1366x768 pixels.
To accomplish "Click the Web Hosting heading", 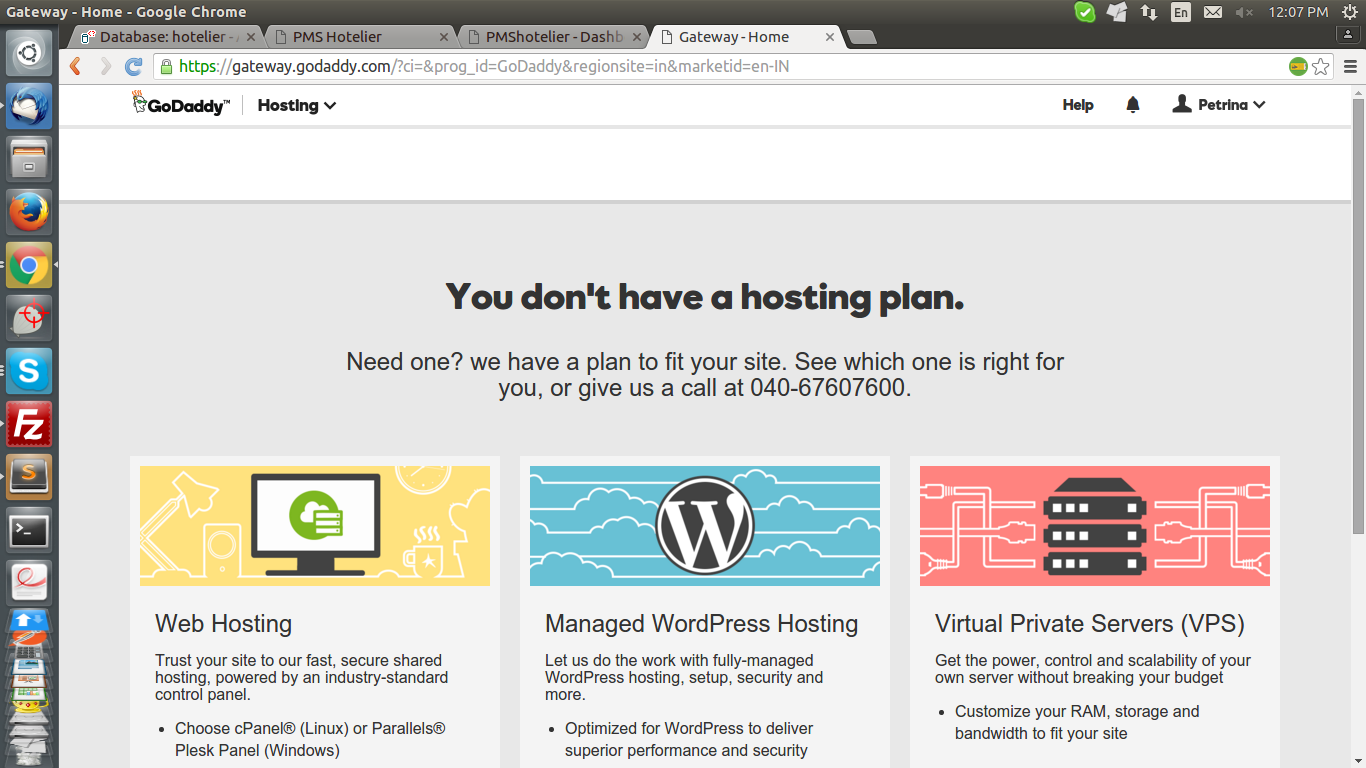I will [223, 624].
